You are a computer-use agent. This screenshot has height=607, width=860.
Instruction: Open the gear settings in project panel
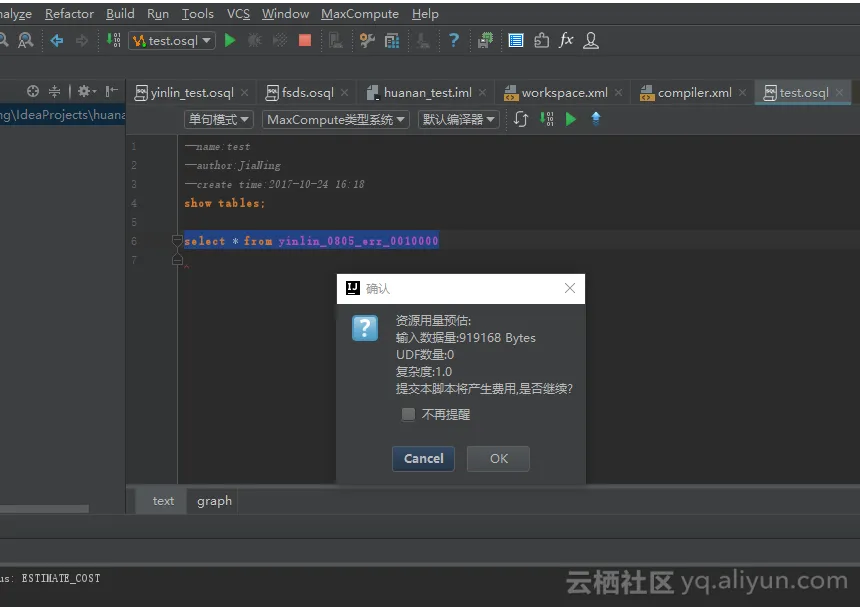[x=86, y=91]
